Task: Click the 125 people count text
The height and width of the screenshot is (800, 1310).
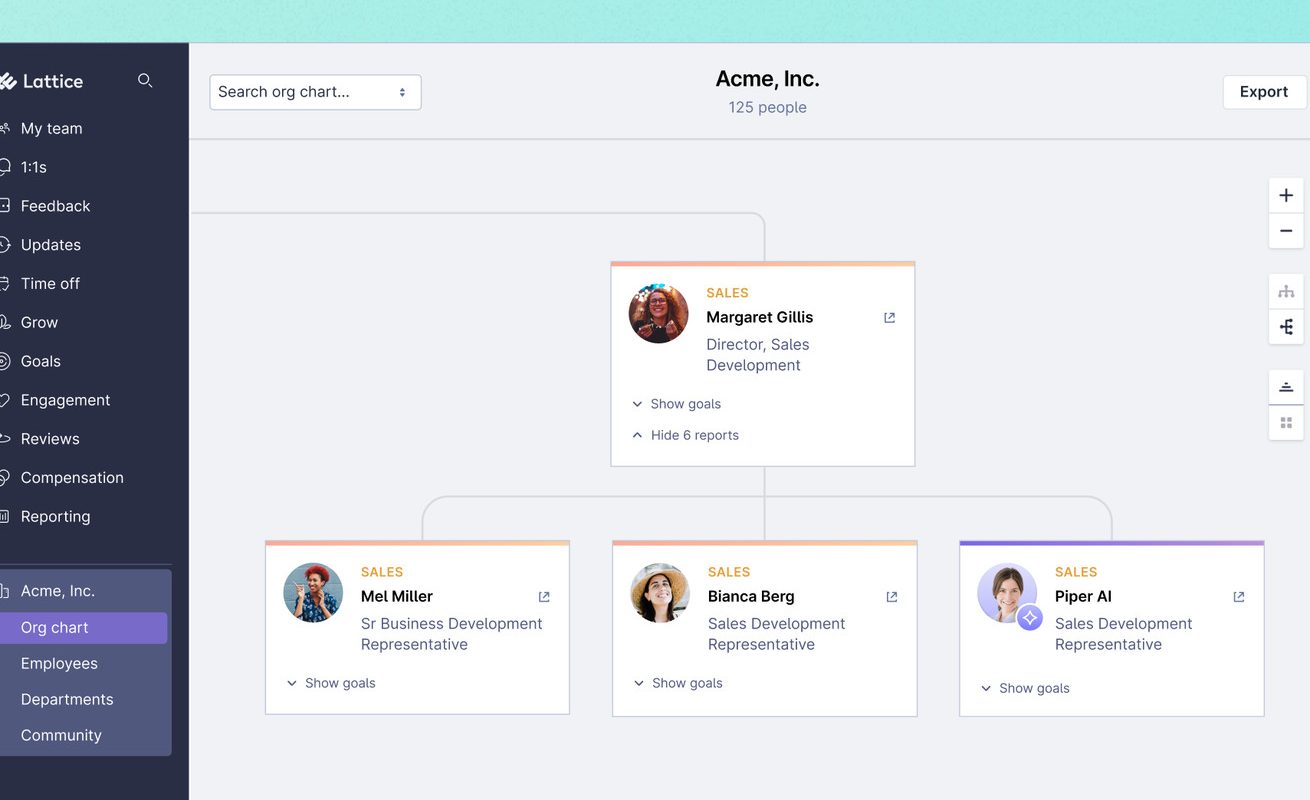Action: click(768, 107)
